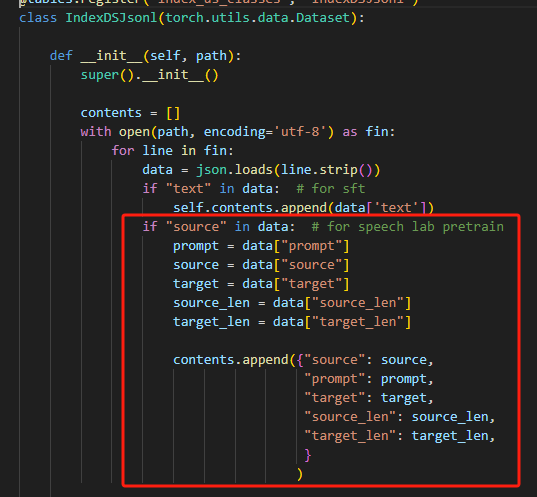Image resolution: width=537 pixels, height=497 pixels.
Task: Click the super().__init__() call
Action: (x=149, y=75)
